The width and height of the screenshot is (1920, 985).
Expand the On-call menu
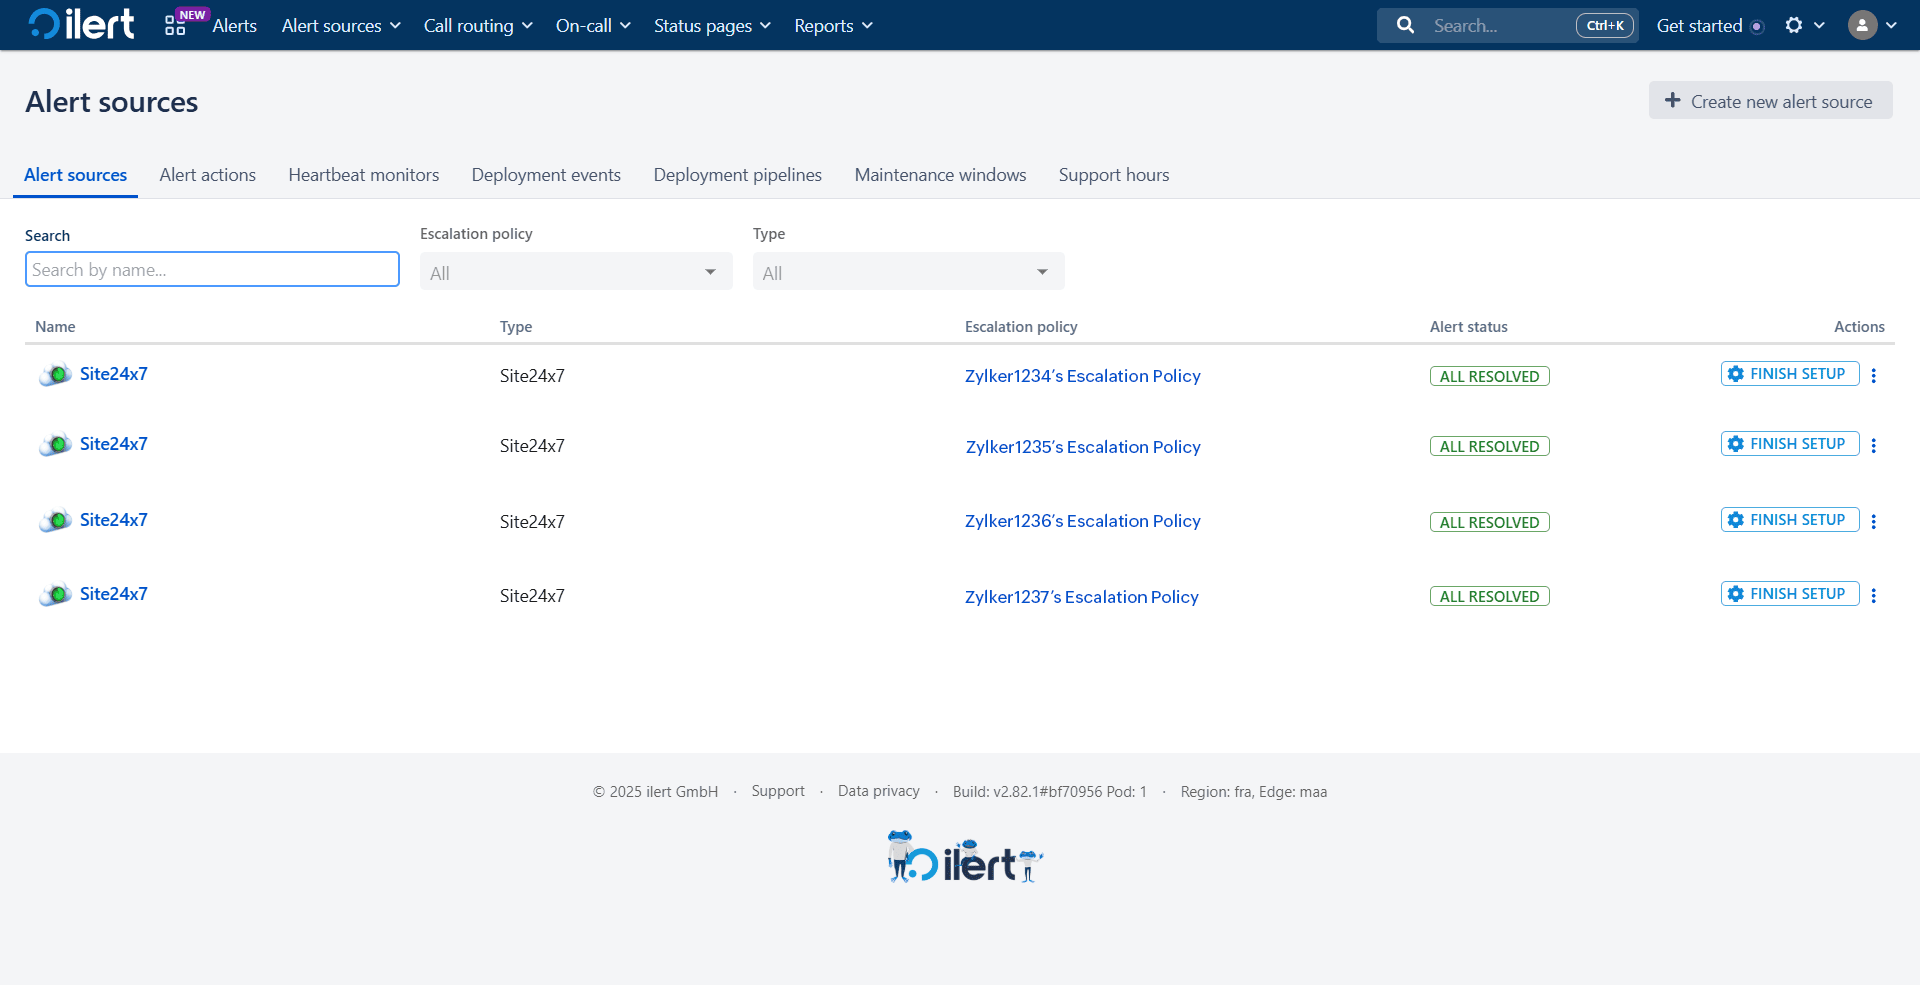(x=593, y=26)
